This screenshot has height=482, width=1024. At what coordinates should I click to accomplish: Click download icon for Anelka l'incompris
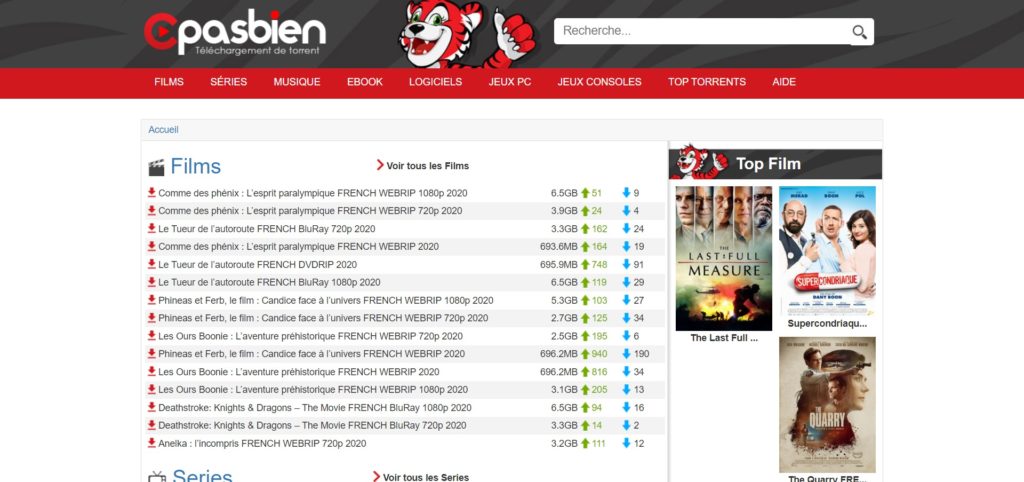[x=152, y=443]
